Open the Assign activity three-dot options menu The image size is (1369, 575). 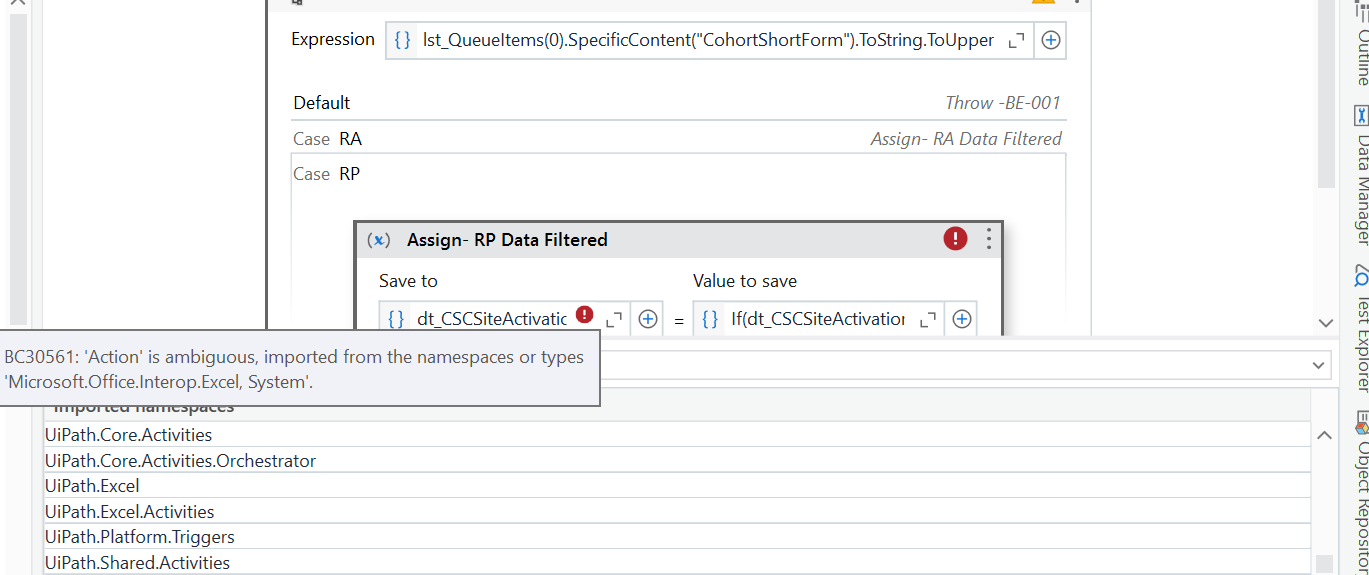click(x=988, y=239)
